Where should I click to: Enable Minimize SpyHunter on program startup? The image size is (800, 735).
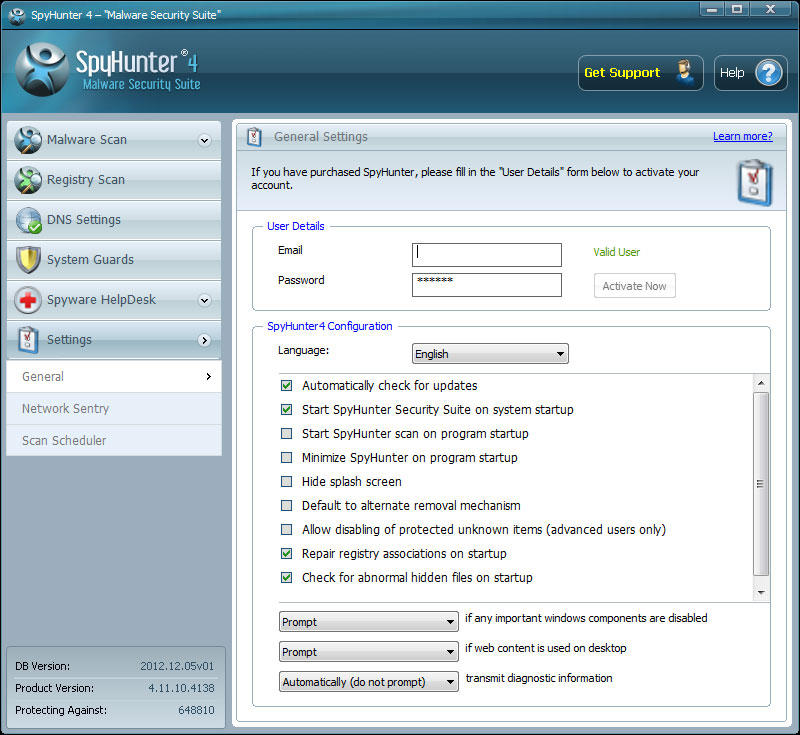pos(287,458)
